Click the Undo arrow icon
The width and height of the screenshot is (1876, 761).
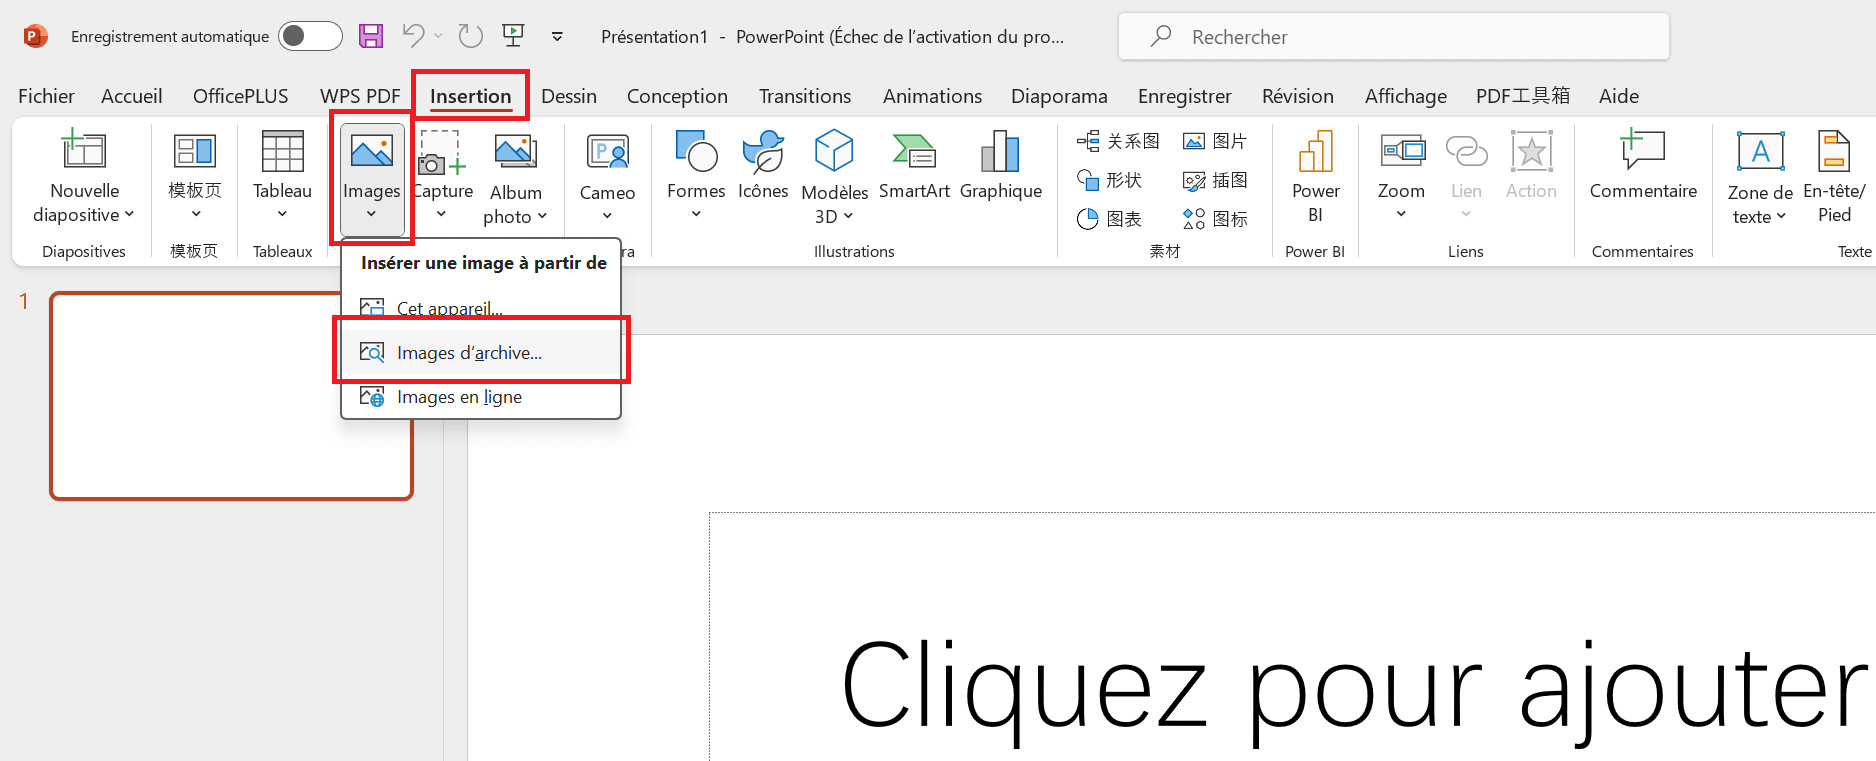(413, 36)
